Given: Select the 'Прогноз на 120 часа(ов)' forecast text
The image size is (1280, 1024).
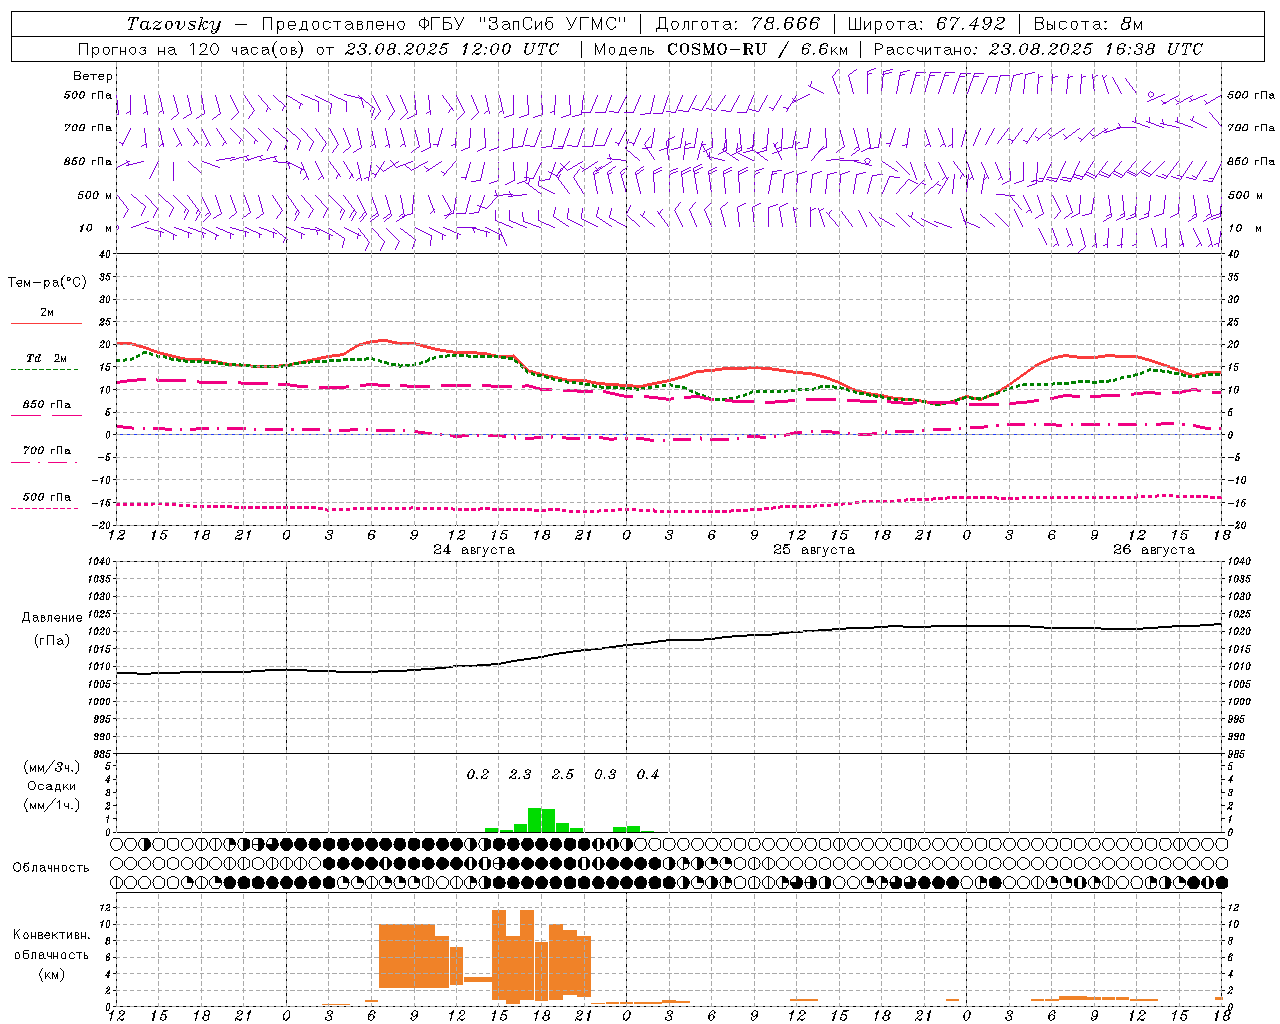Looking at the screenshot, I should [x=190, y=49].
